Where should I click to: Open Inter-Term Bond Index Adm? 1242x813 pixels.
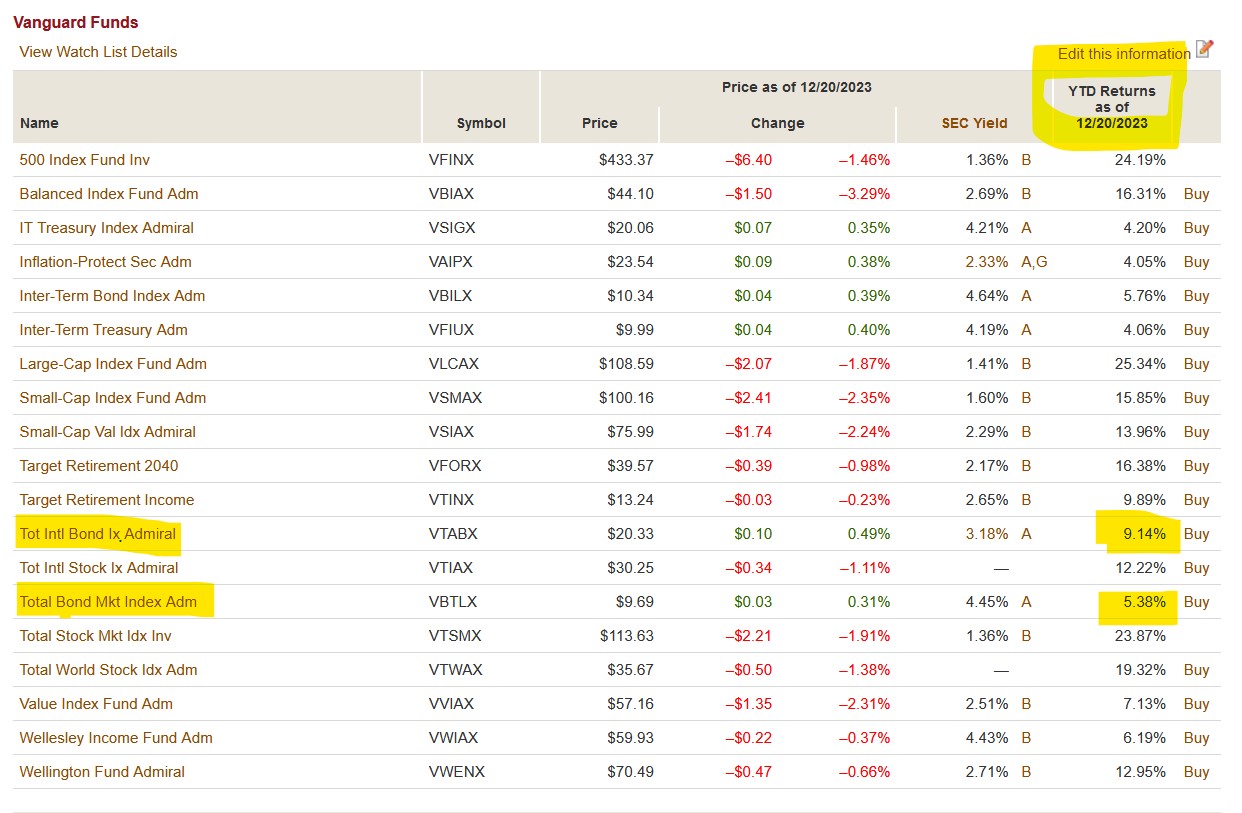point(113,296)
